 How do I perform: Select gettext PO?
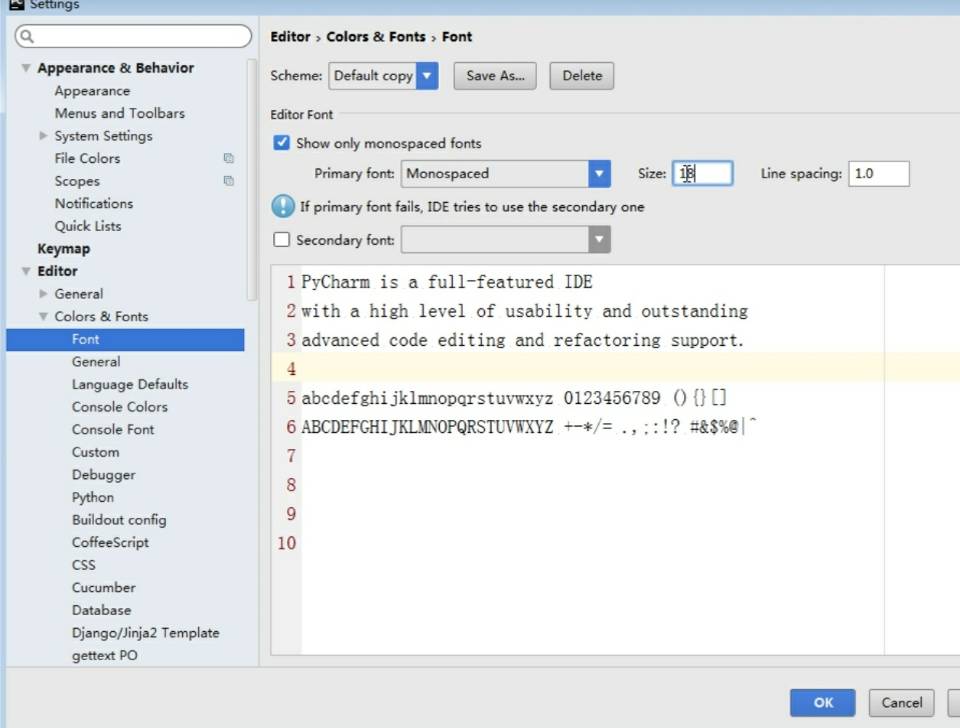(105, 655)
